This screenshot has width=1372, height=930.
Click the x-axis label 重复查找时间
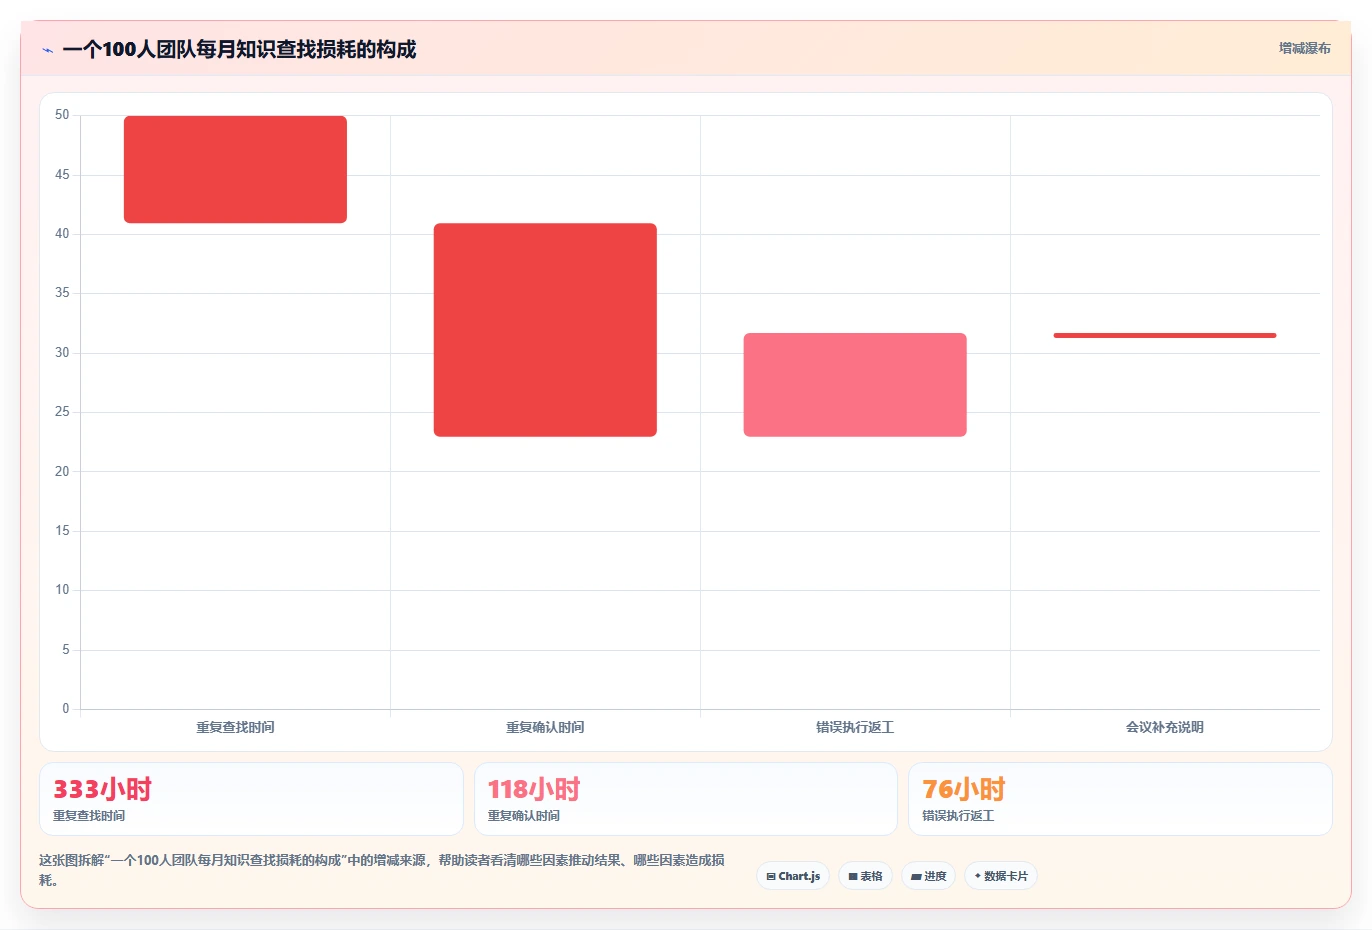click(235, 727)
